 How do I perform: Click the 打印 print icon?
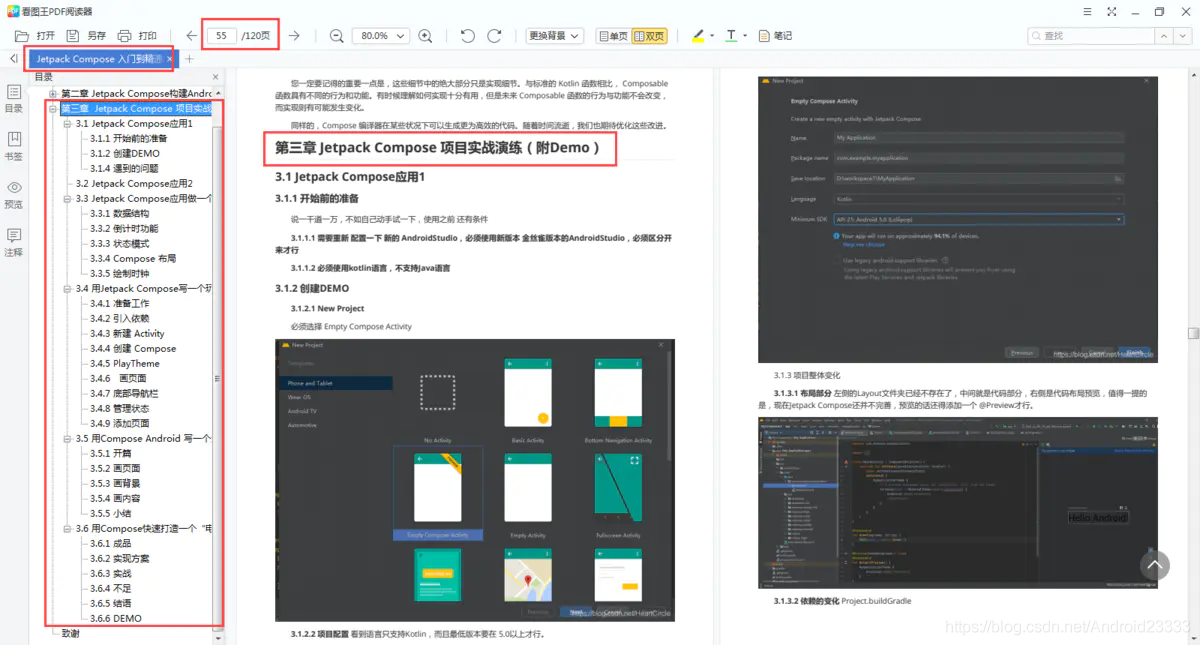(124, 36)
